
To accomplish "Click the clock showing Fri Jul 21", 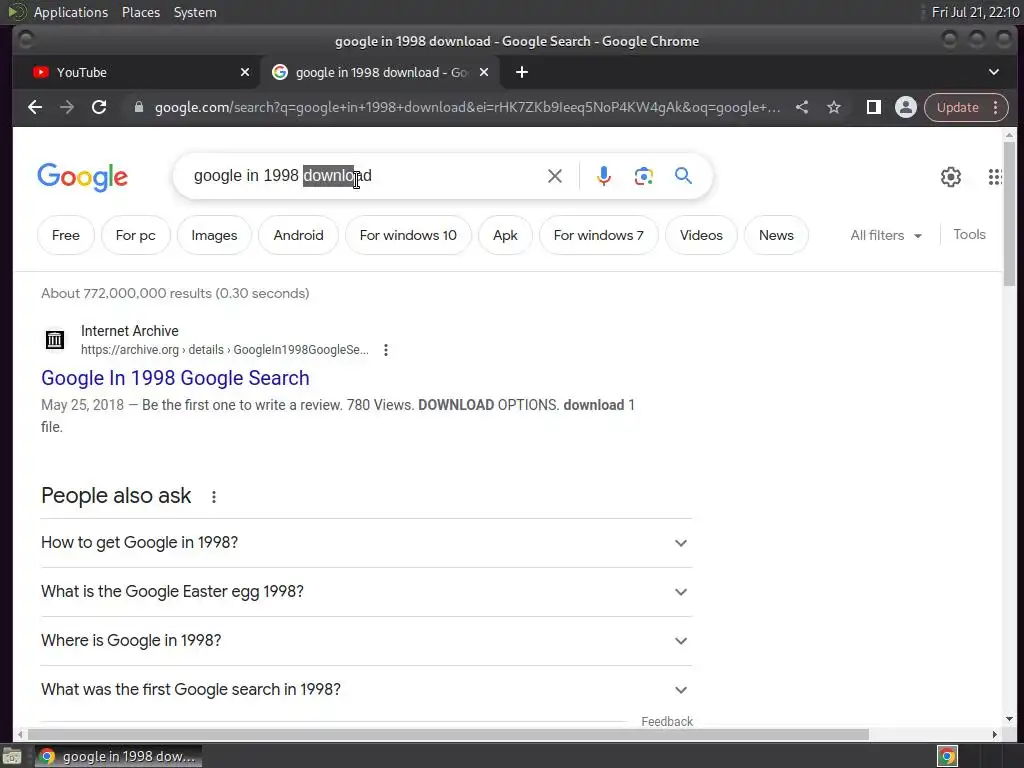I will 975,12.
